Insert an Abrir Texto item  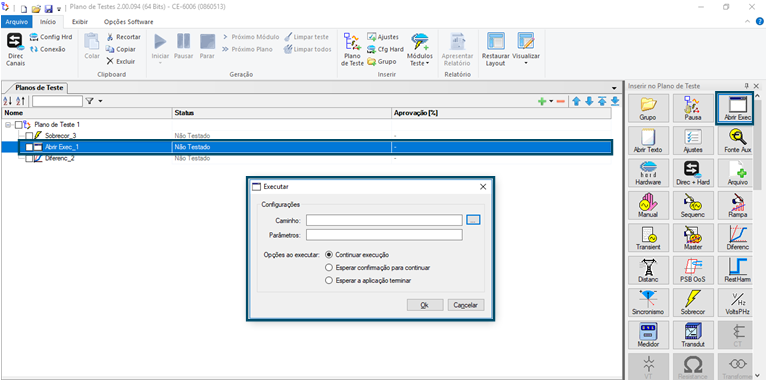click(648, 140)
